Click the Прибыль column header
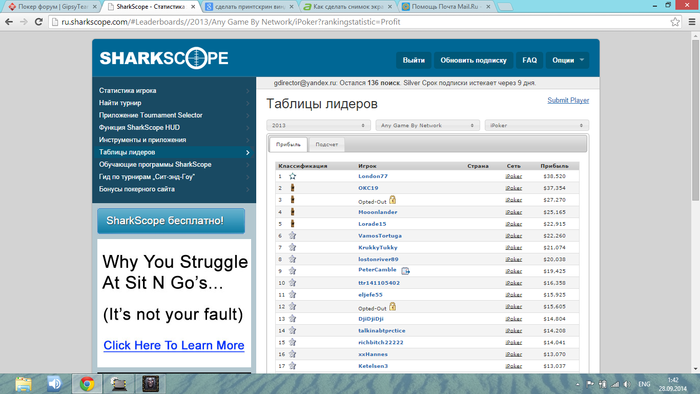Image resolution: width=700 pixels, height=394 pixels. click(554, 166)
